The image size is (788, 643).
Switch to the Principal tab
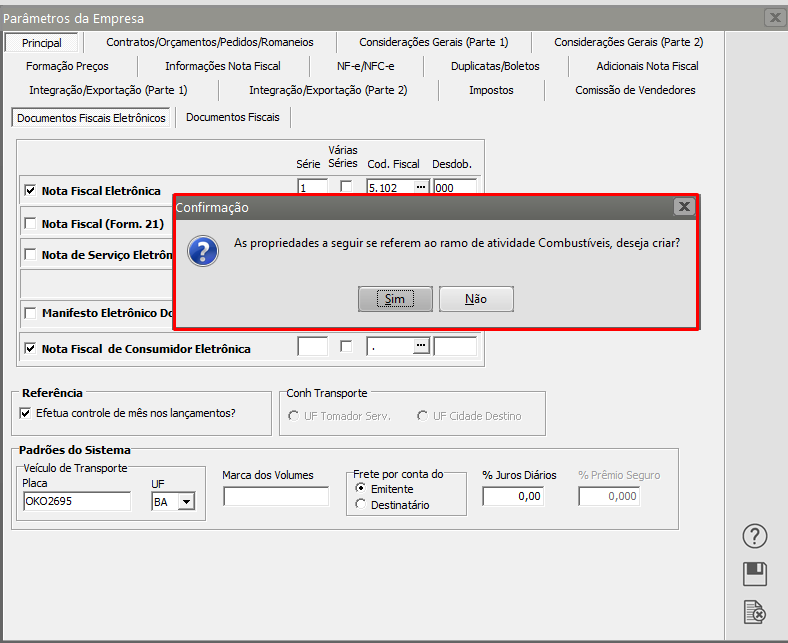pos(42,43)
